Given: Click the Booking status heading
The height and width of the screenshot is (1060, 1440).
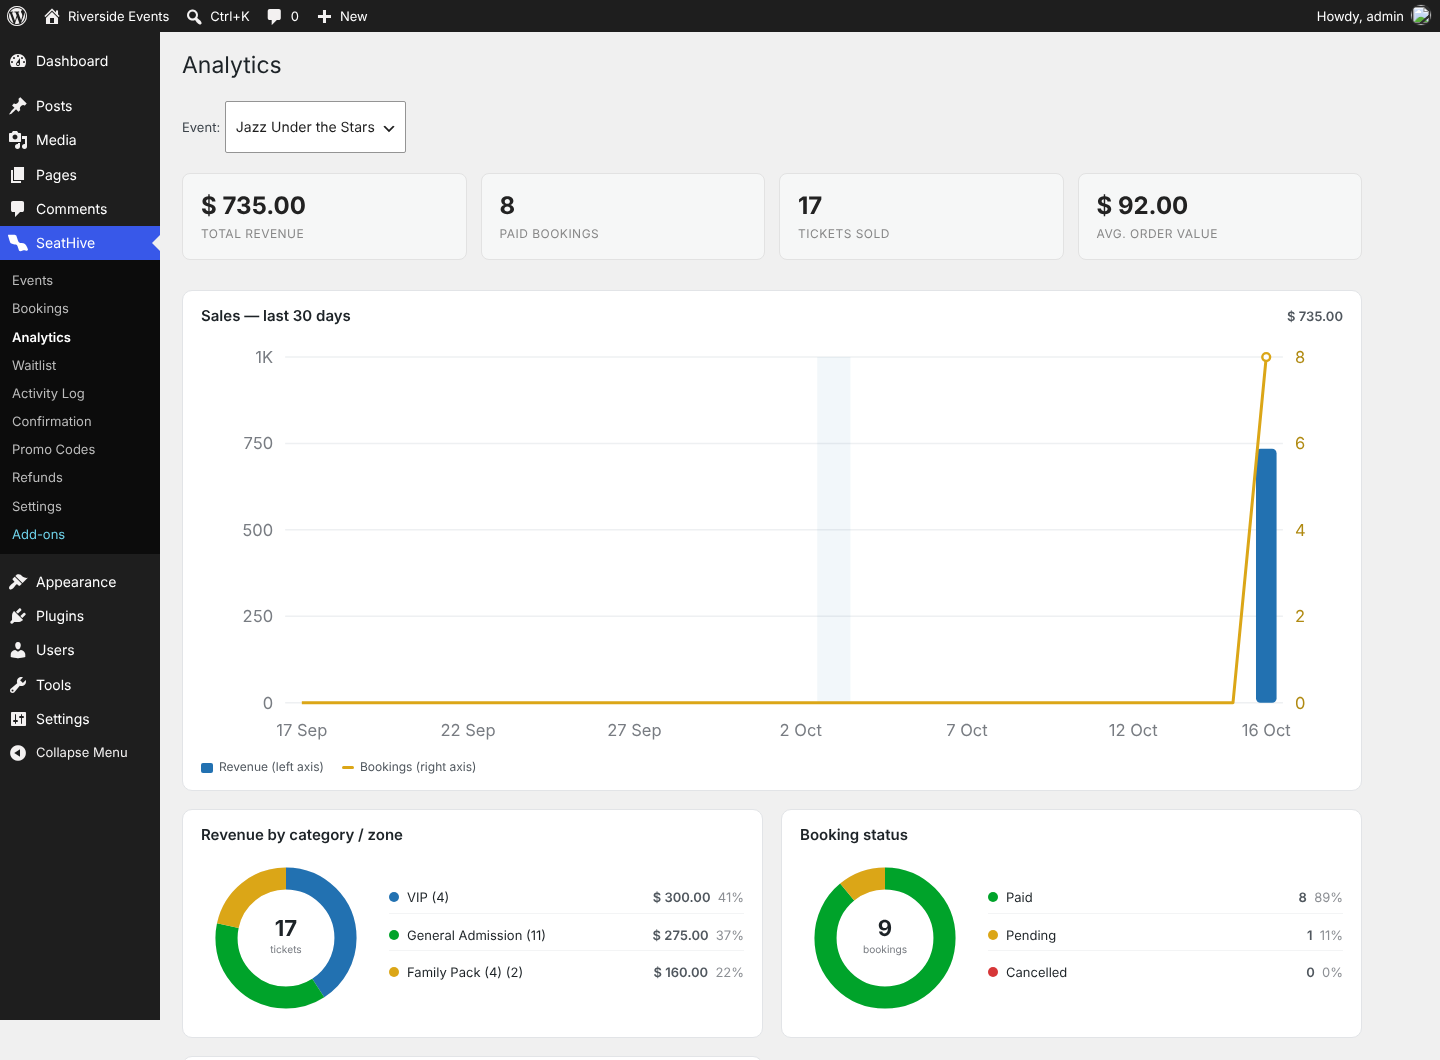Looking at the screenshot, I should pyautogui.click(x=854, y=835).
